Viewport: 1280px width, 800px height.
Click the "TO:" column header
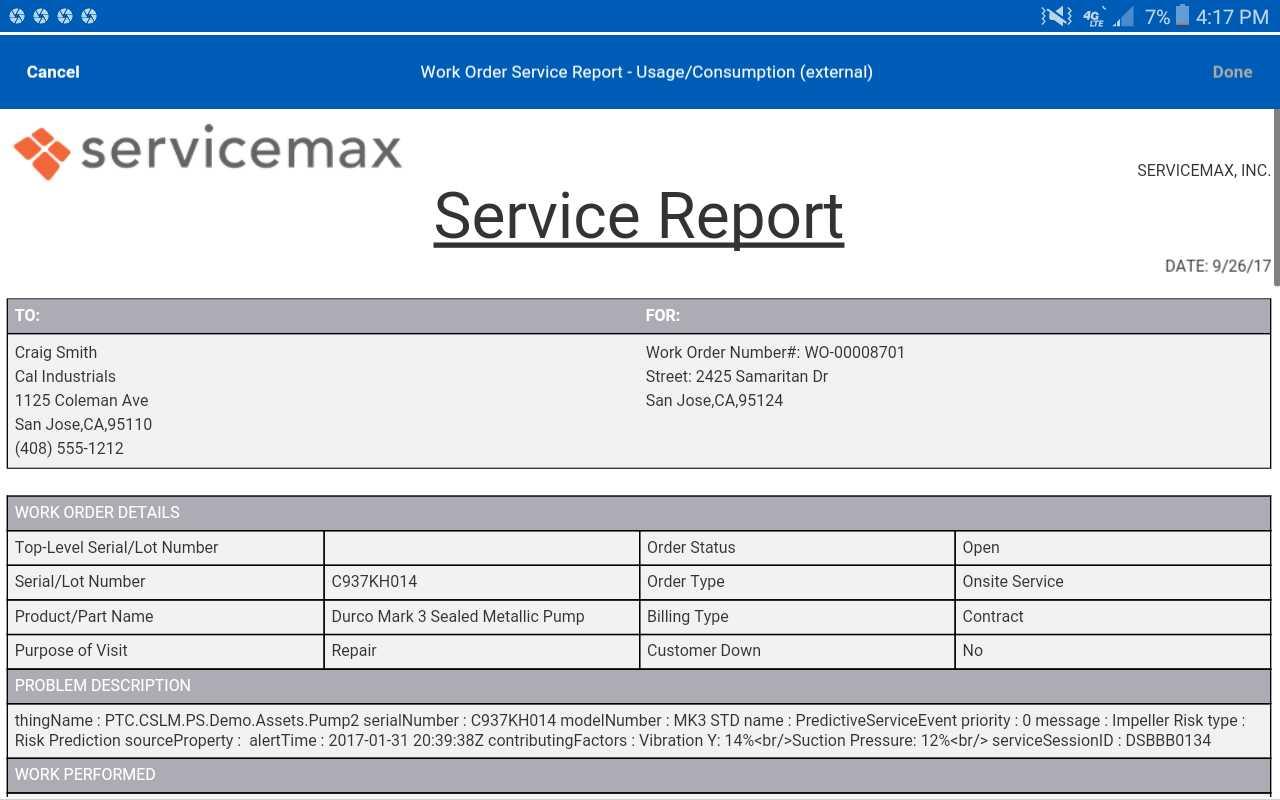point(27,316)
